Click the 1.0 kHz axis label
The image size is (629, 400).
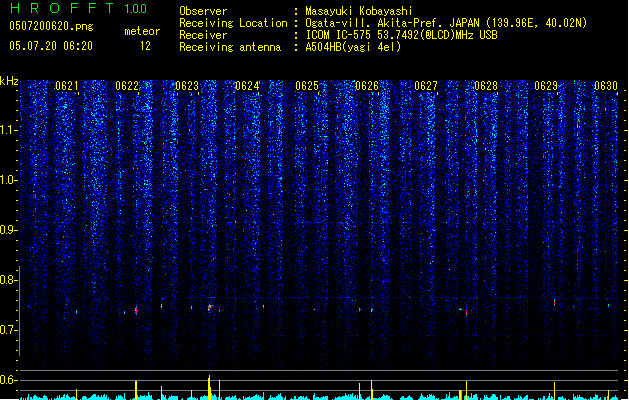pos(8,180)
